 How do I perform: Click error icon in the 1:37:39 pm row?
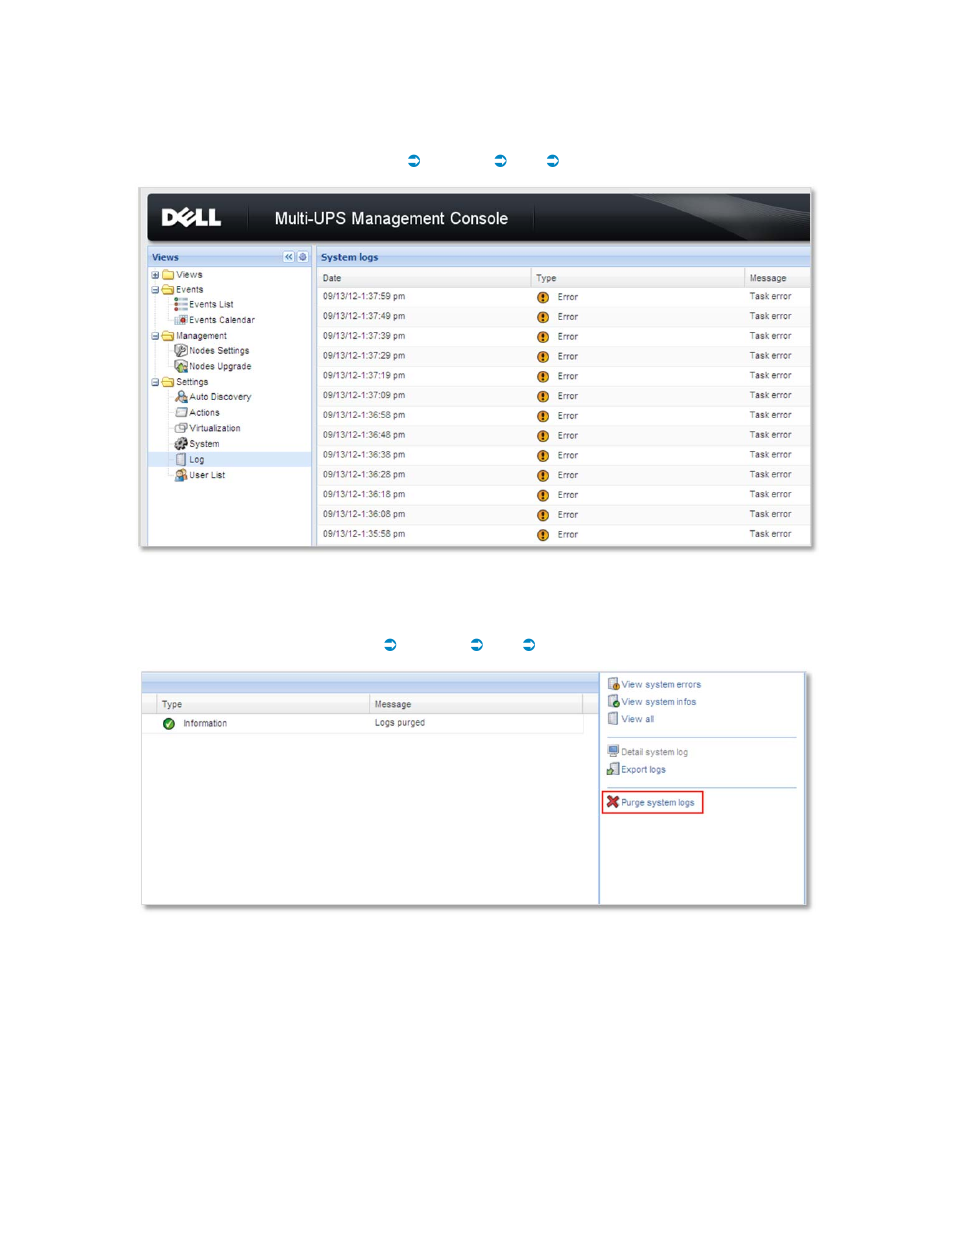543,337
